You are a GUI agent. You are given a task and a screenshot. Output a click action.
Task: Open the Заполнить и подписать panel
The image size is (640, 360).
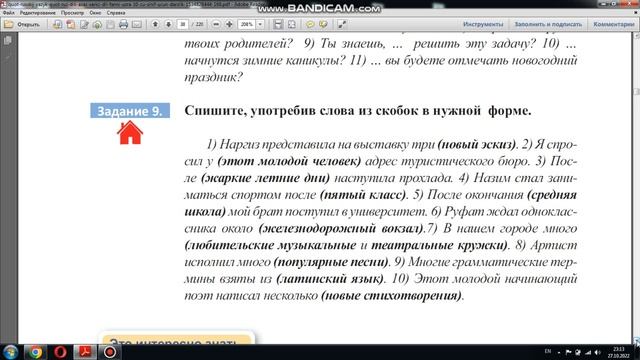coord(548,24)
